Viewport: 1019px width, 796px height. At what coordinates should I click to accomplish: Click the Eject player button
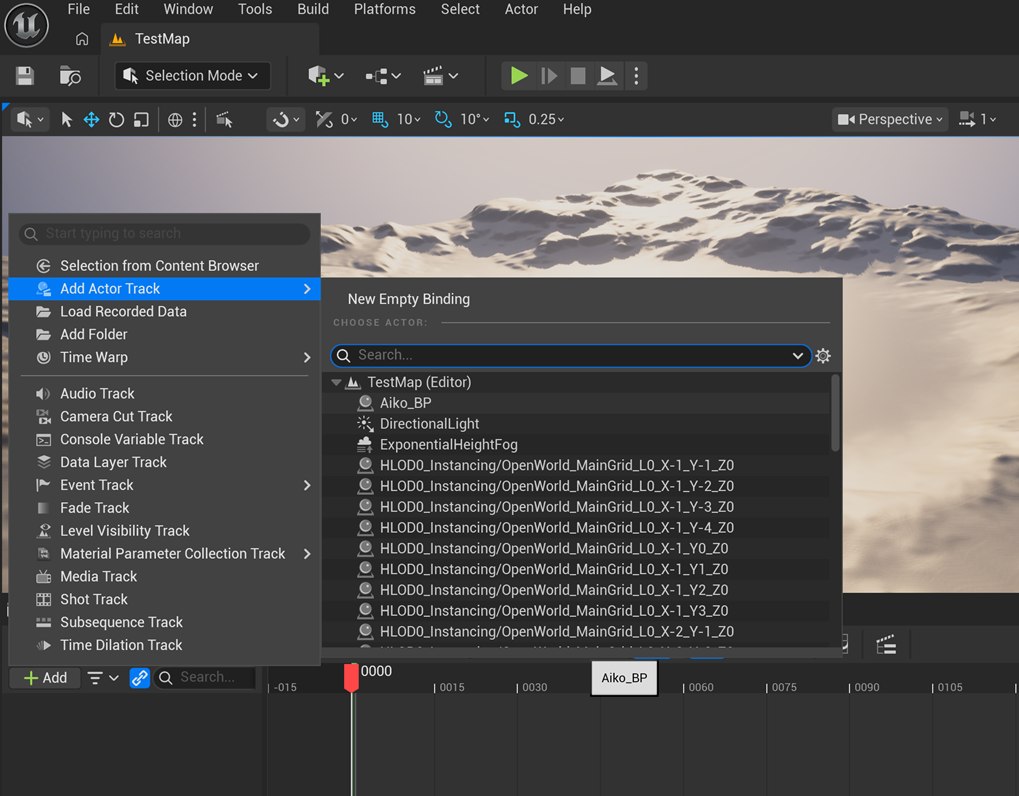(607, 76)
